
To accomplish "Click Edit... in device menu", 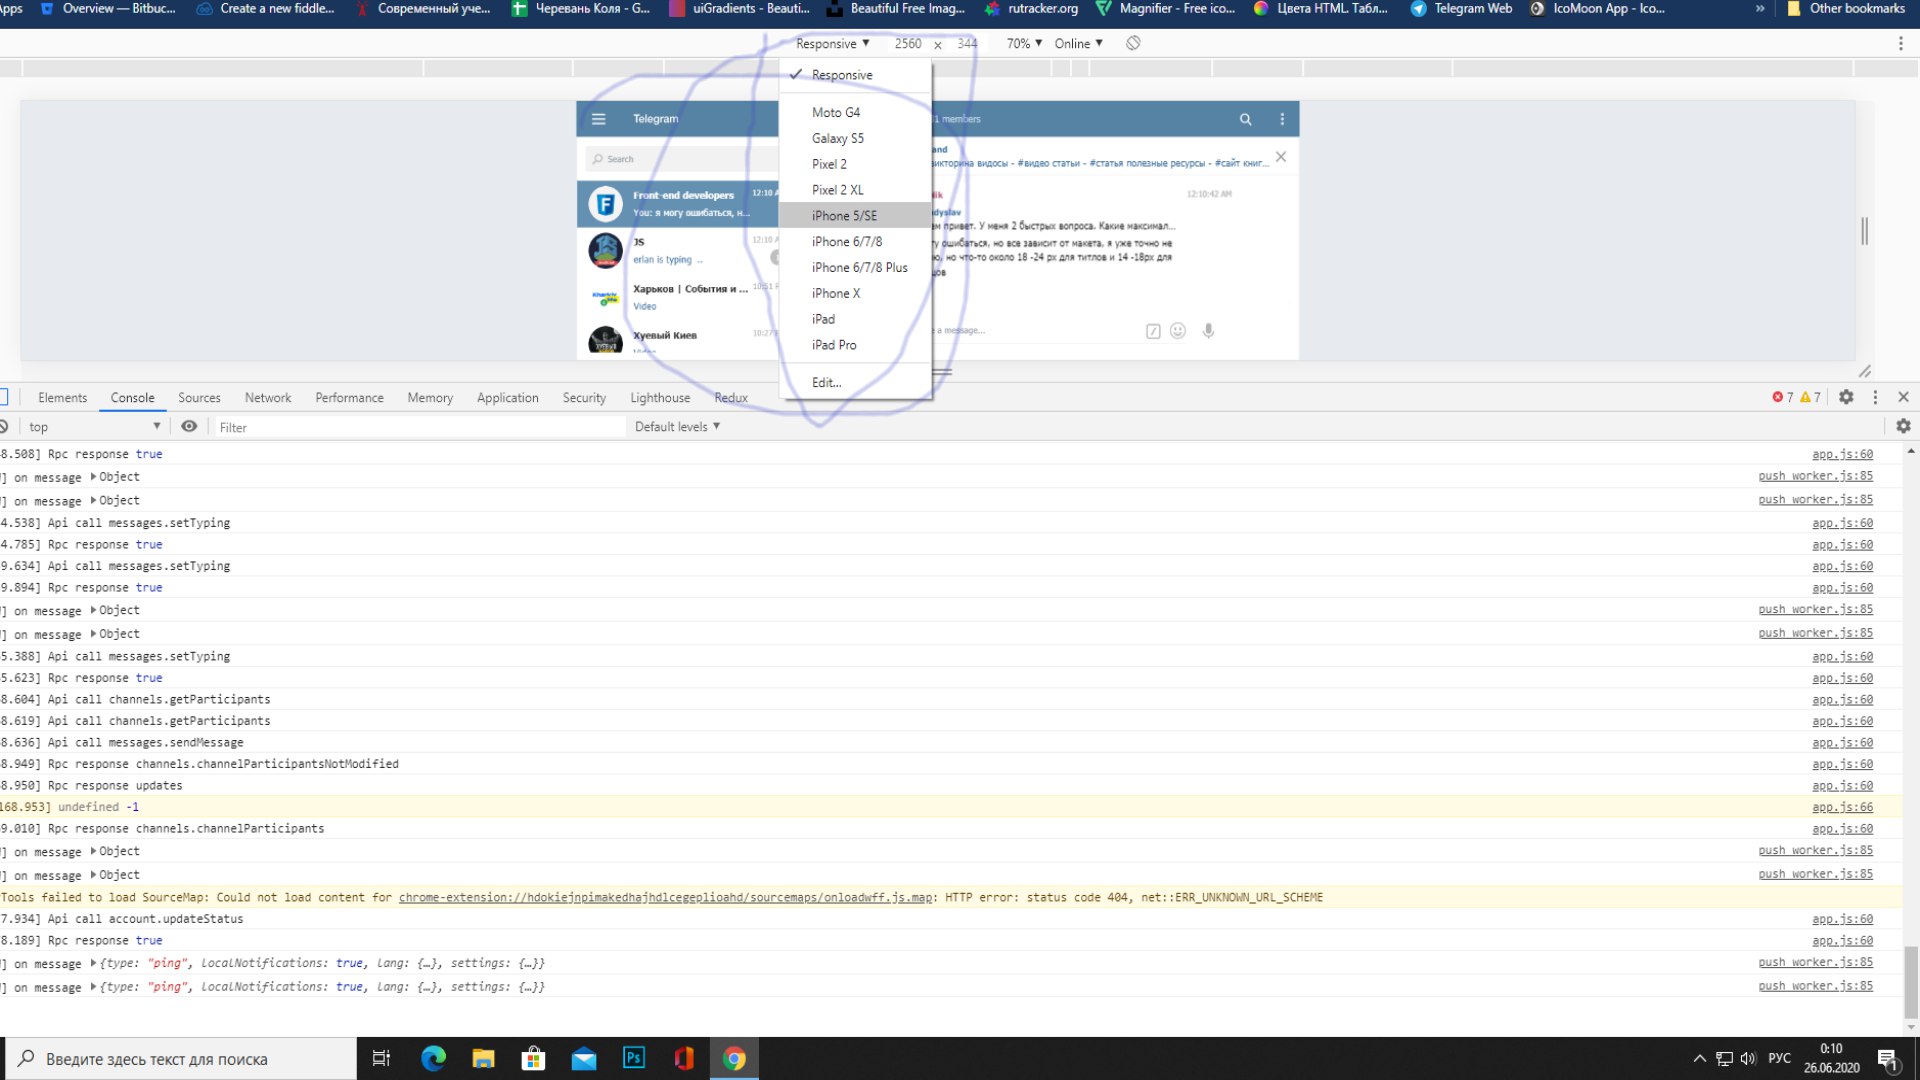I will (x=856, y=382).
